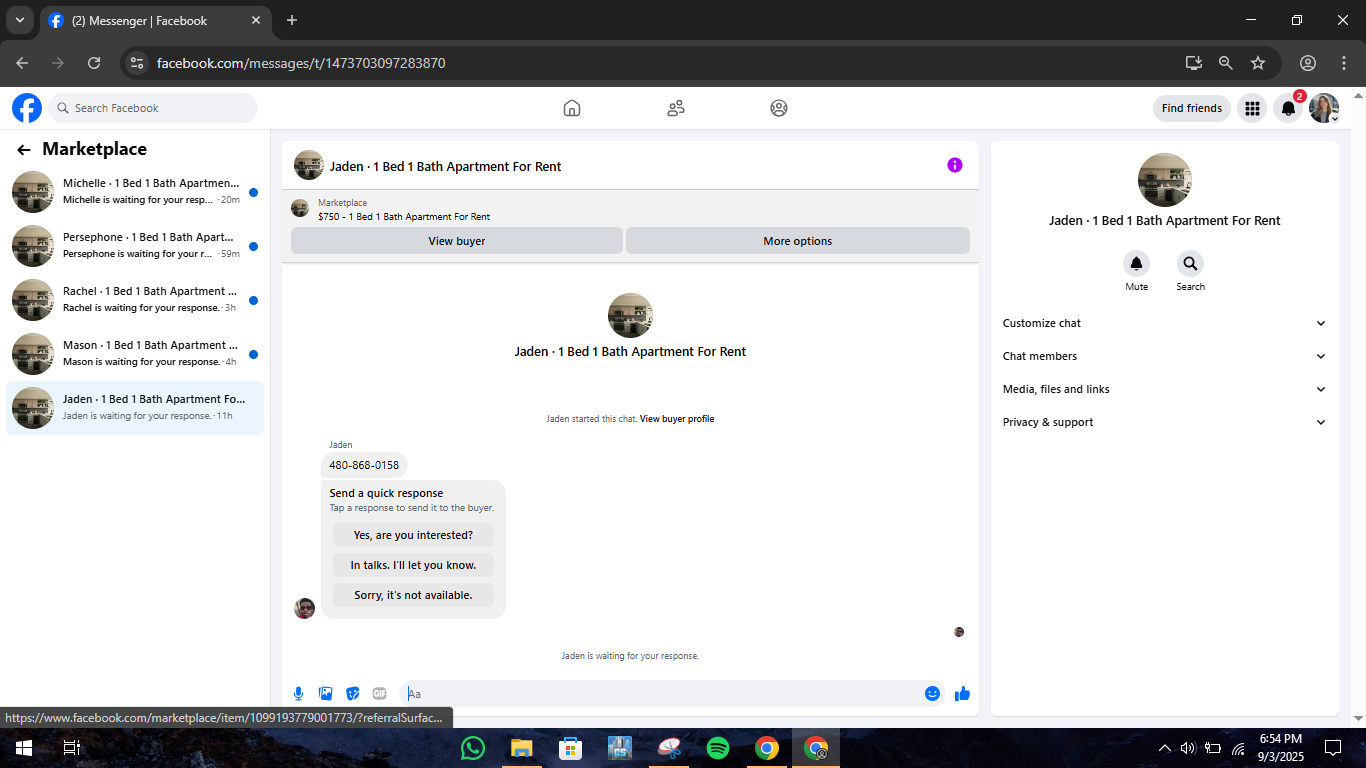Screen dimensions: 1366x768
Task: Click the large listing photo in info panel
Action: pyautogui.click(x=1165, y=180)
